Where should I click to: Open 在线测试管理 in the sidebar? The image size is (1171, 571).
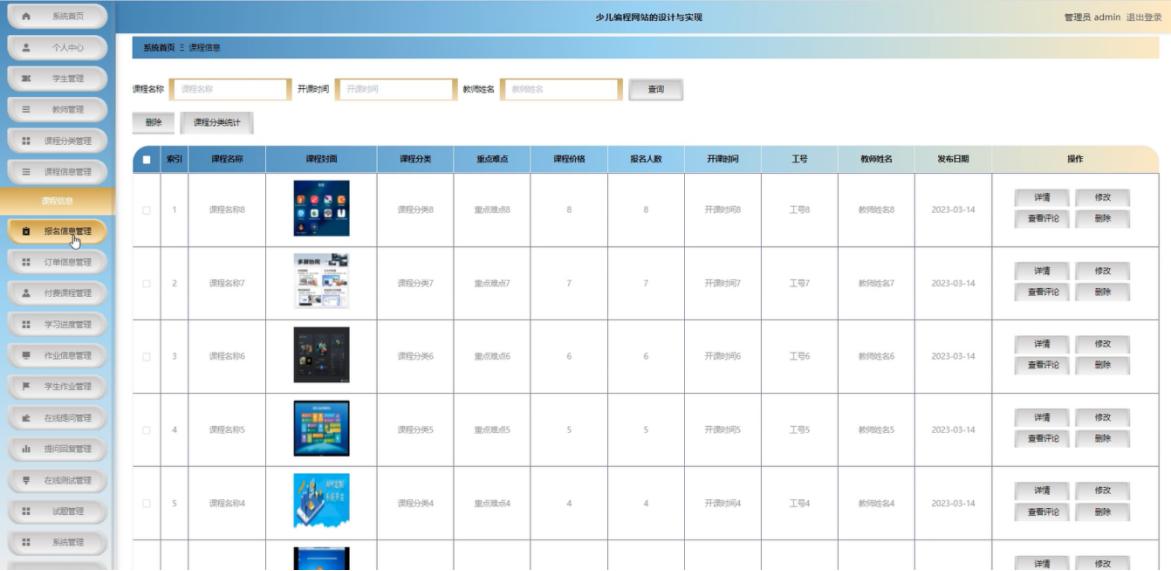pos(58,480)
